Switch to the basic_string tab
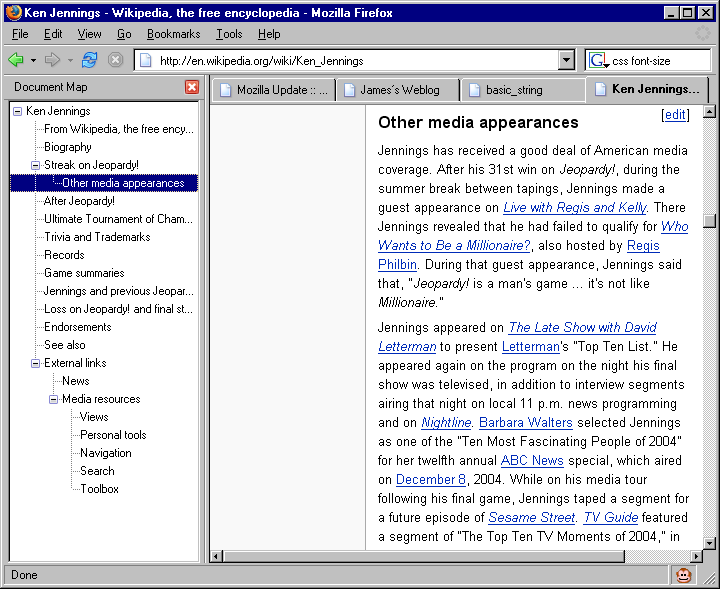Image resolution: width=720 pixels, height=589 pixels. click(x=523, y=90)
